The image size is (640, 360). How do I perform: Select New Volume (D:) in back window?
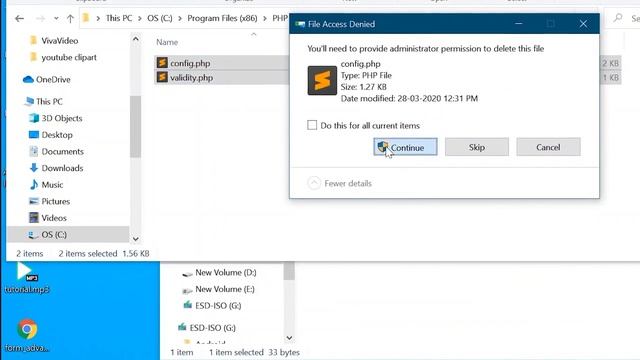[225, 273]
